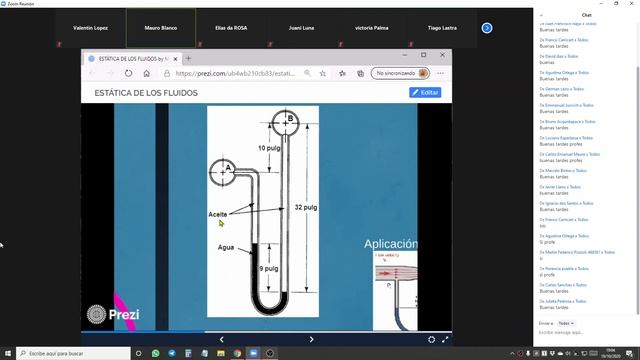Viewport: 640px width, 360px height.
Task: Show hidden system tray icons
Action: click(513, 353)
